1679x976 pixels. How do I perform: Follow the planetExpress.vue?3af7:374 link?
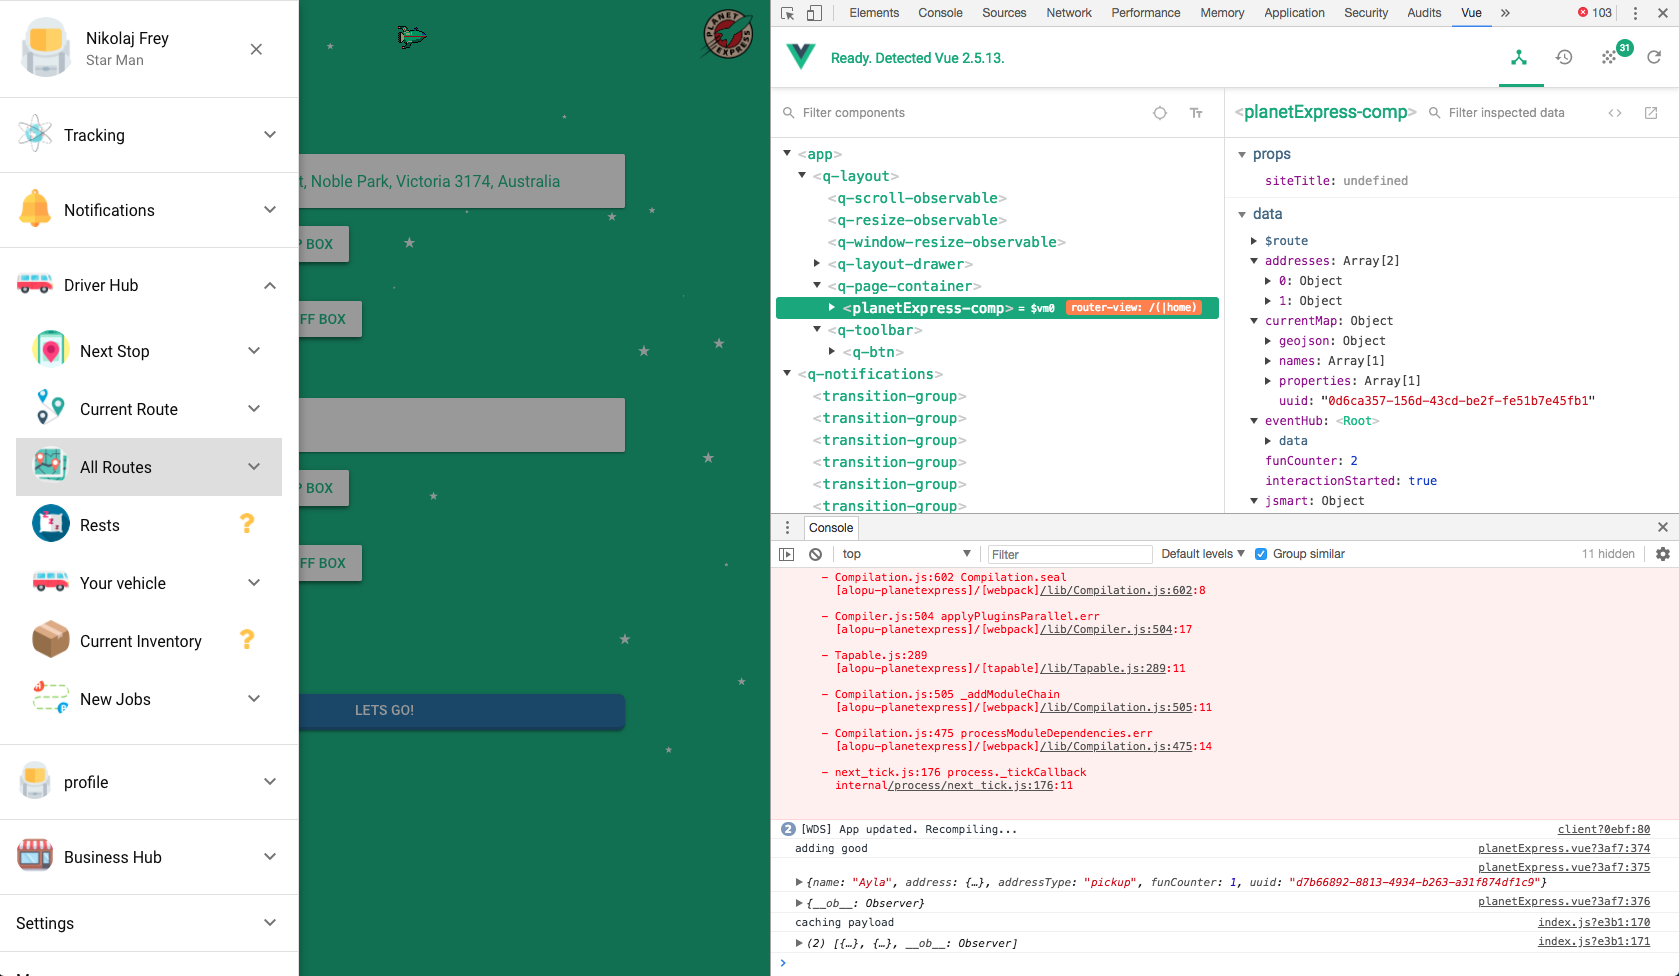click(x=1563, y=848)
